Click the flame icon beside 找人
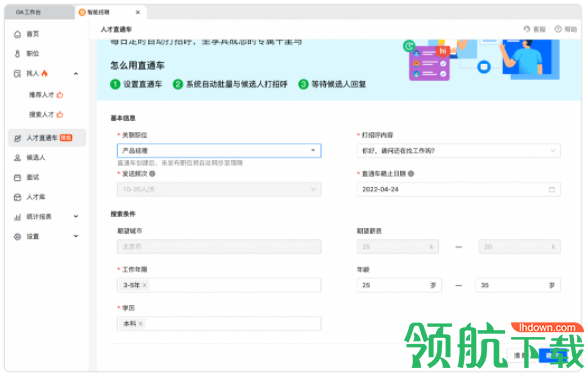The height and width of the screenshot is (375, 584). [x=44, y=73]
